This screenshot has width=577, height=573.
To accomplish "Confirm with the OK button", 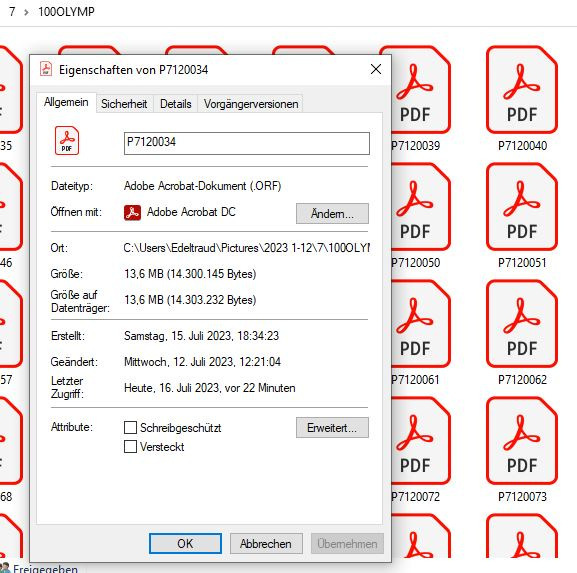I will (x=185, y=544).
